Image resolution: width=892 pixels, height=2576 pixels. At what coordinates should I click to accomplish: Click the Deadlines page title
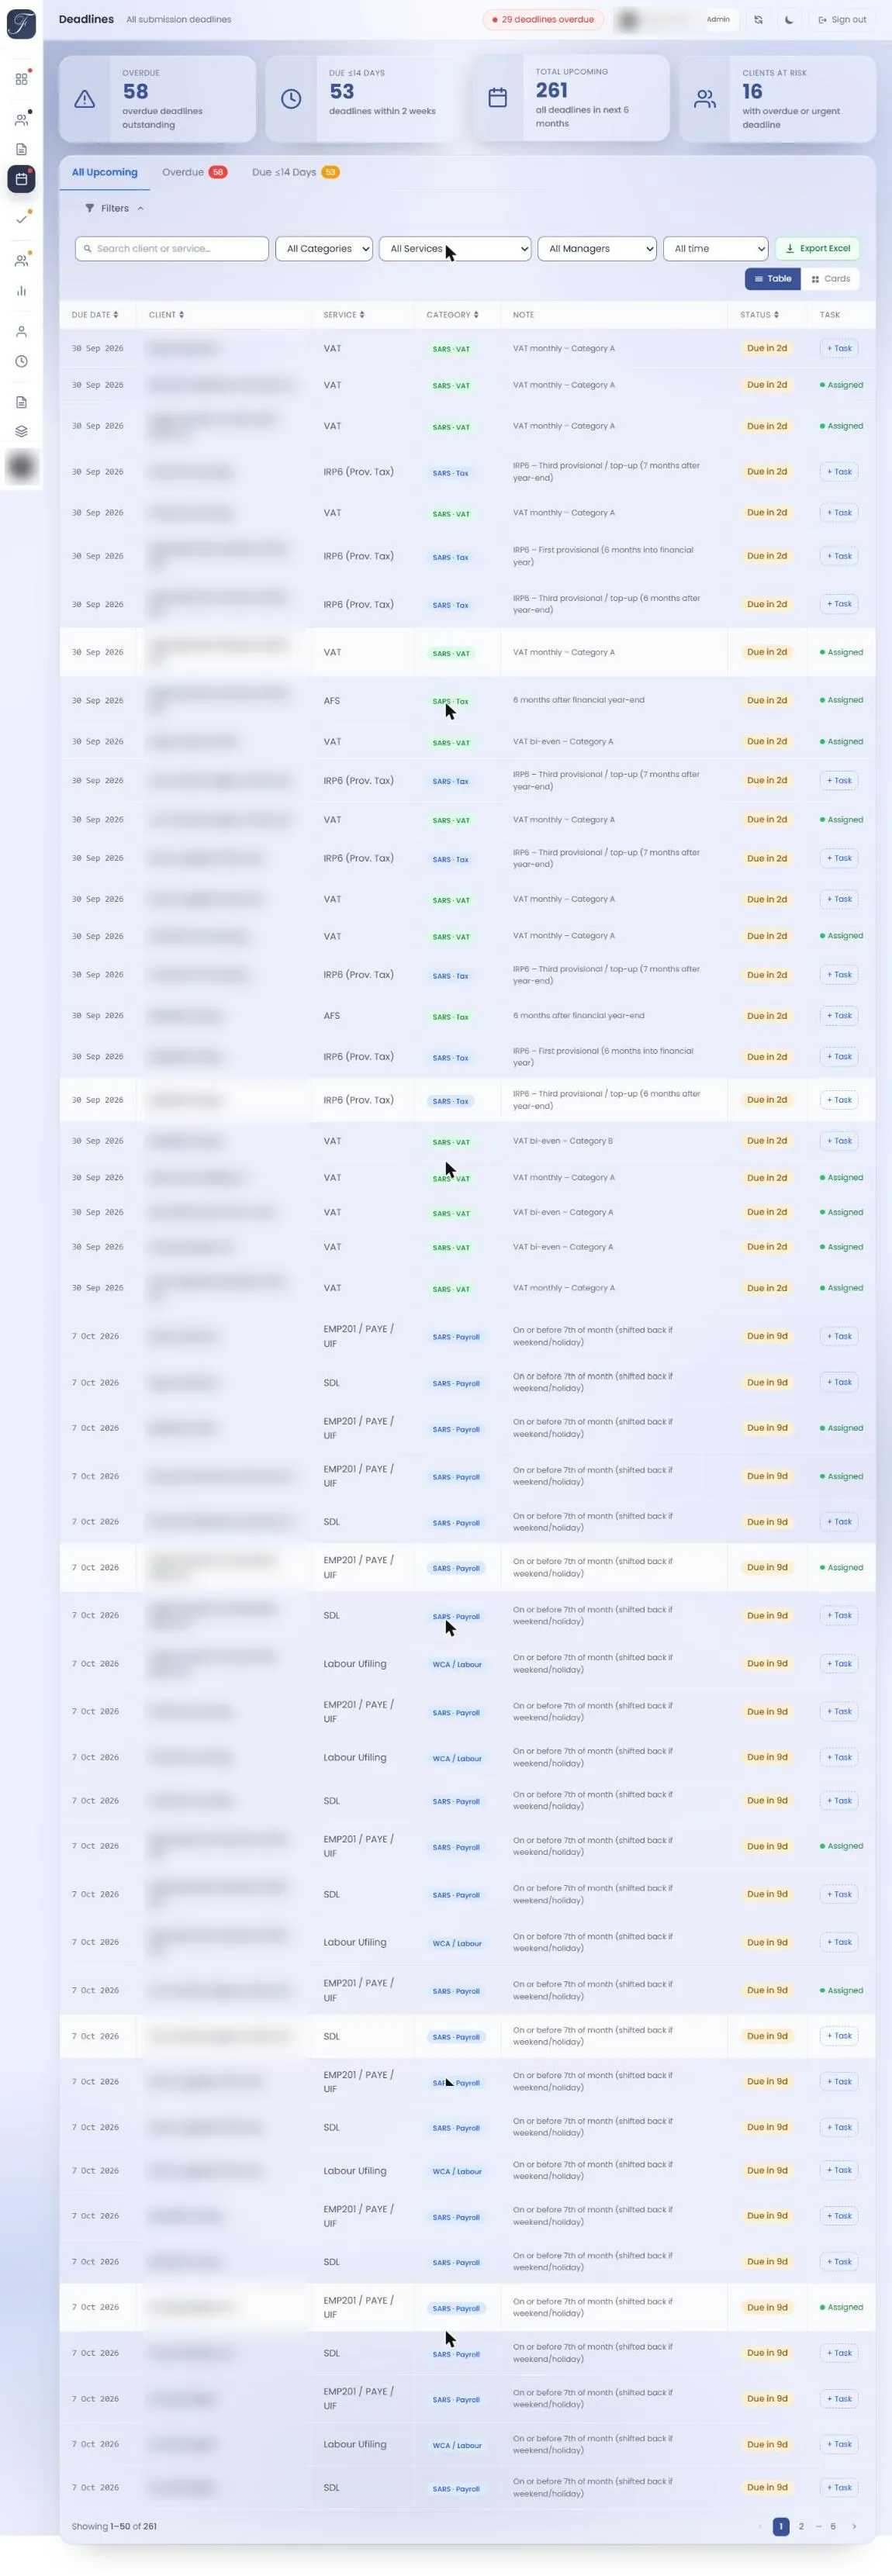(86, 19)
